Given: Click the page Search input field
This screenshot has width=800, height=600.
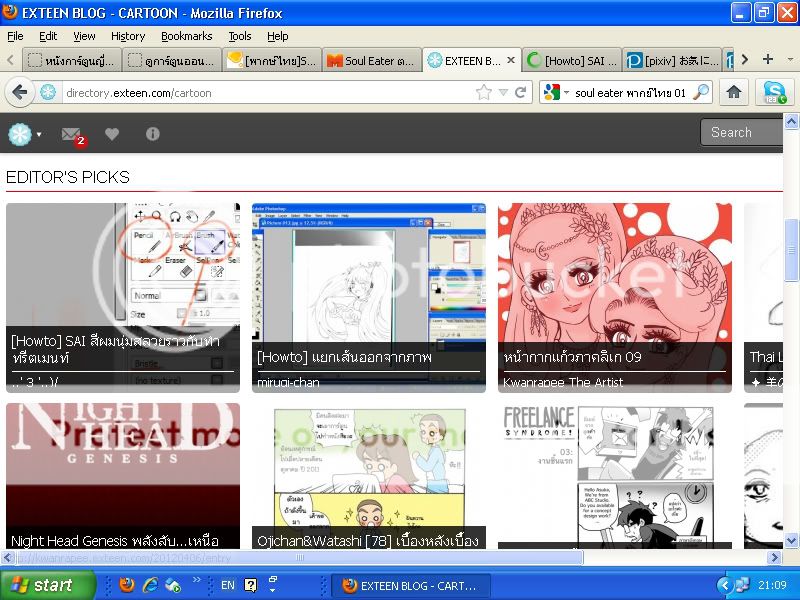Looking at the screenshot, I should [x=742, y=133].
